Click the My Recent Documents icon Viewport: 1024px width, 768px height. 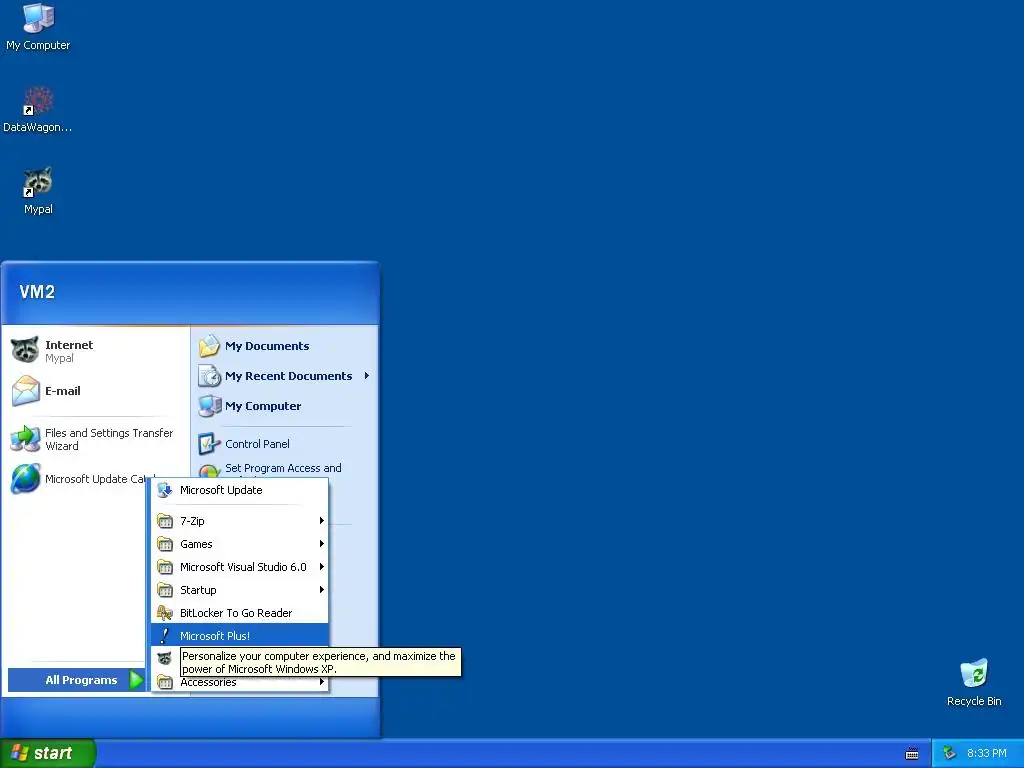pos(210,376)
